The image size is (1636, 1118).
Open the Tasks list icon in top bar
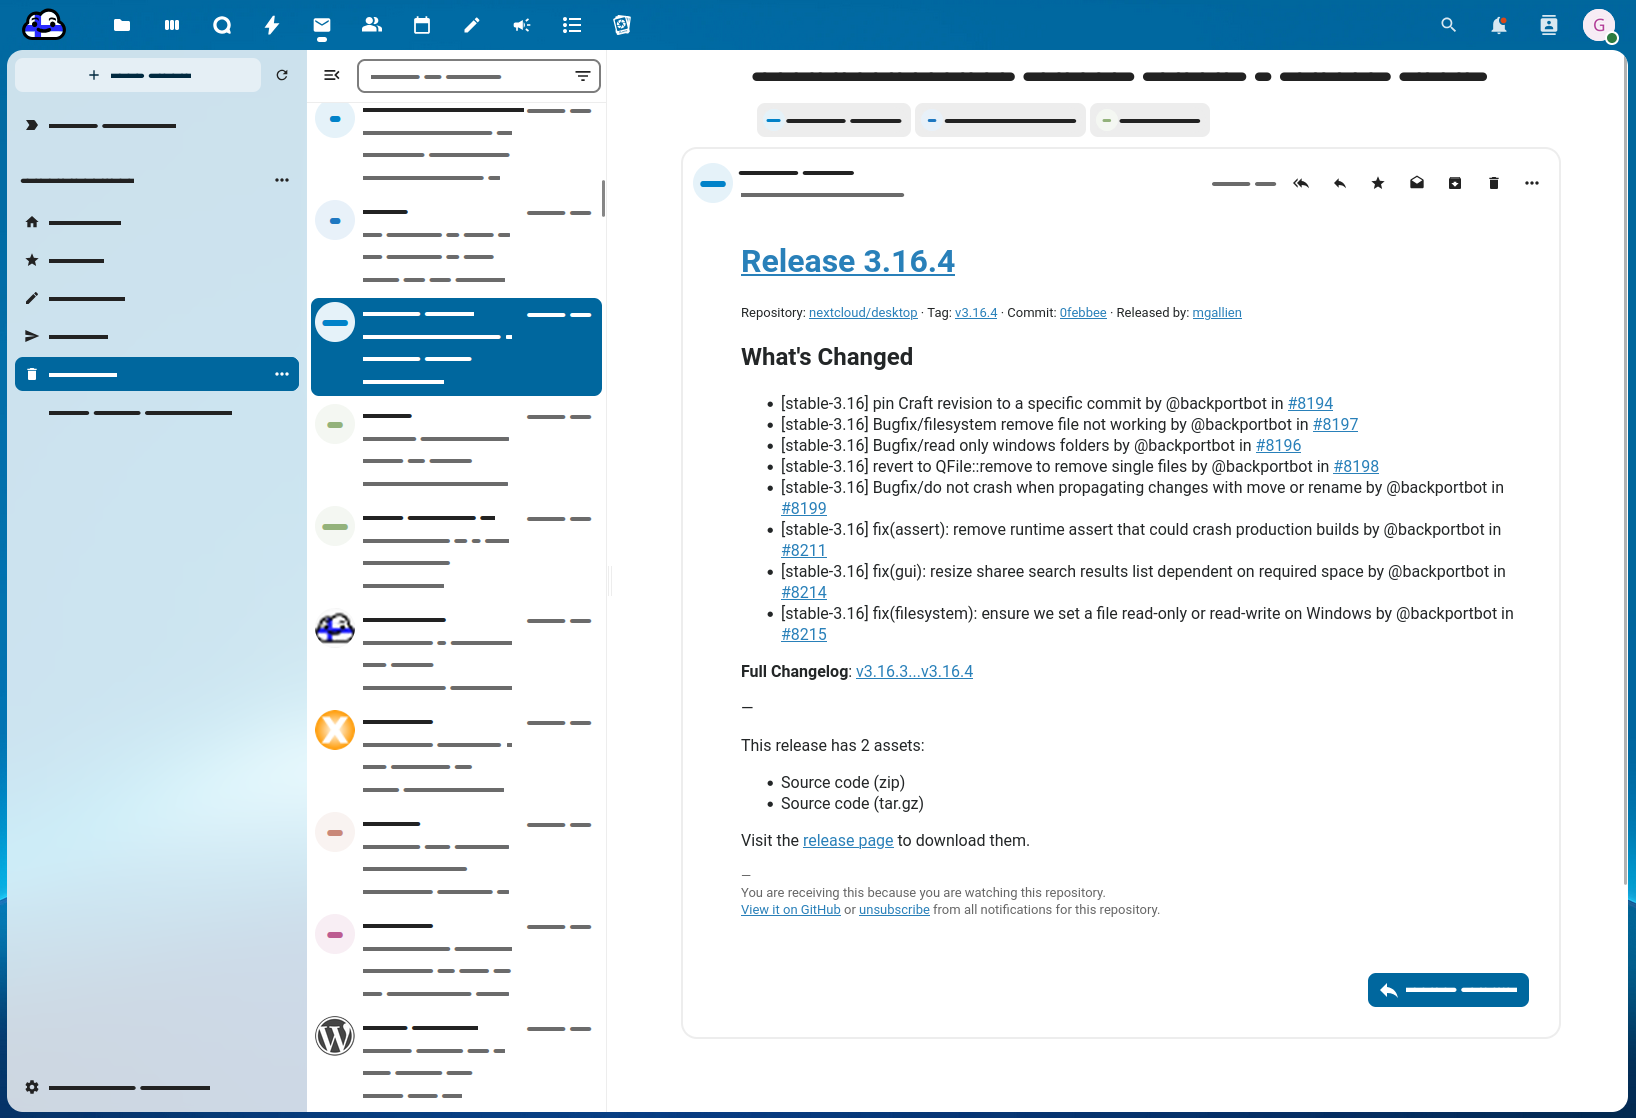tap(572, 25)
